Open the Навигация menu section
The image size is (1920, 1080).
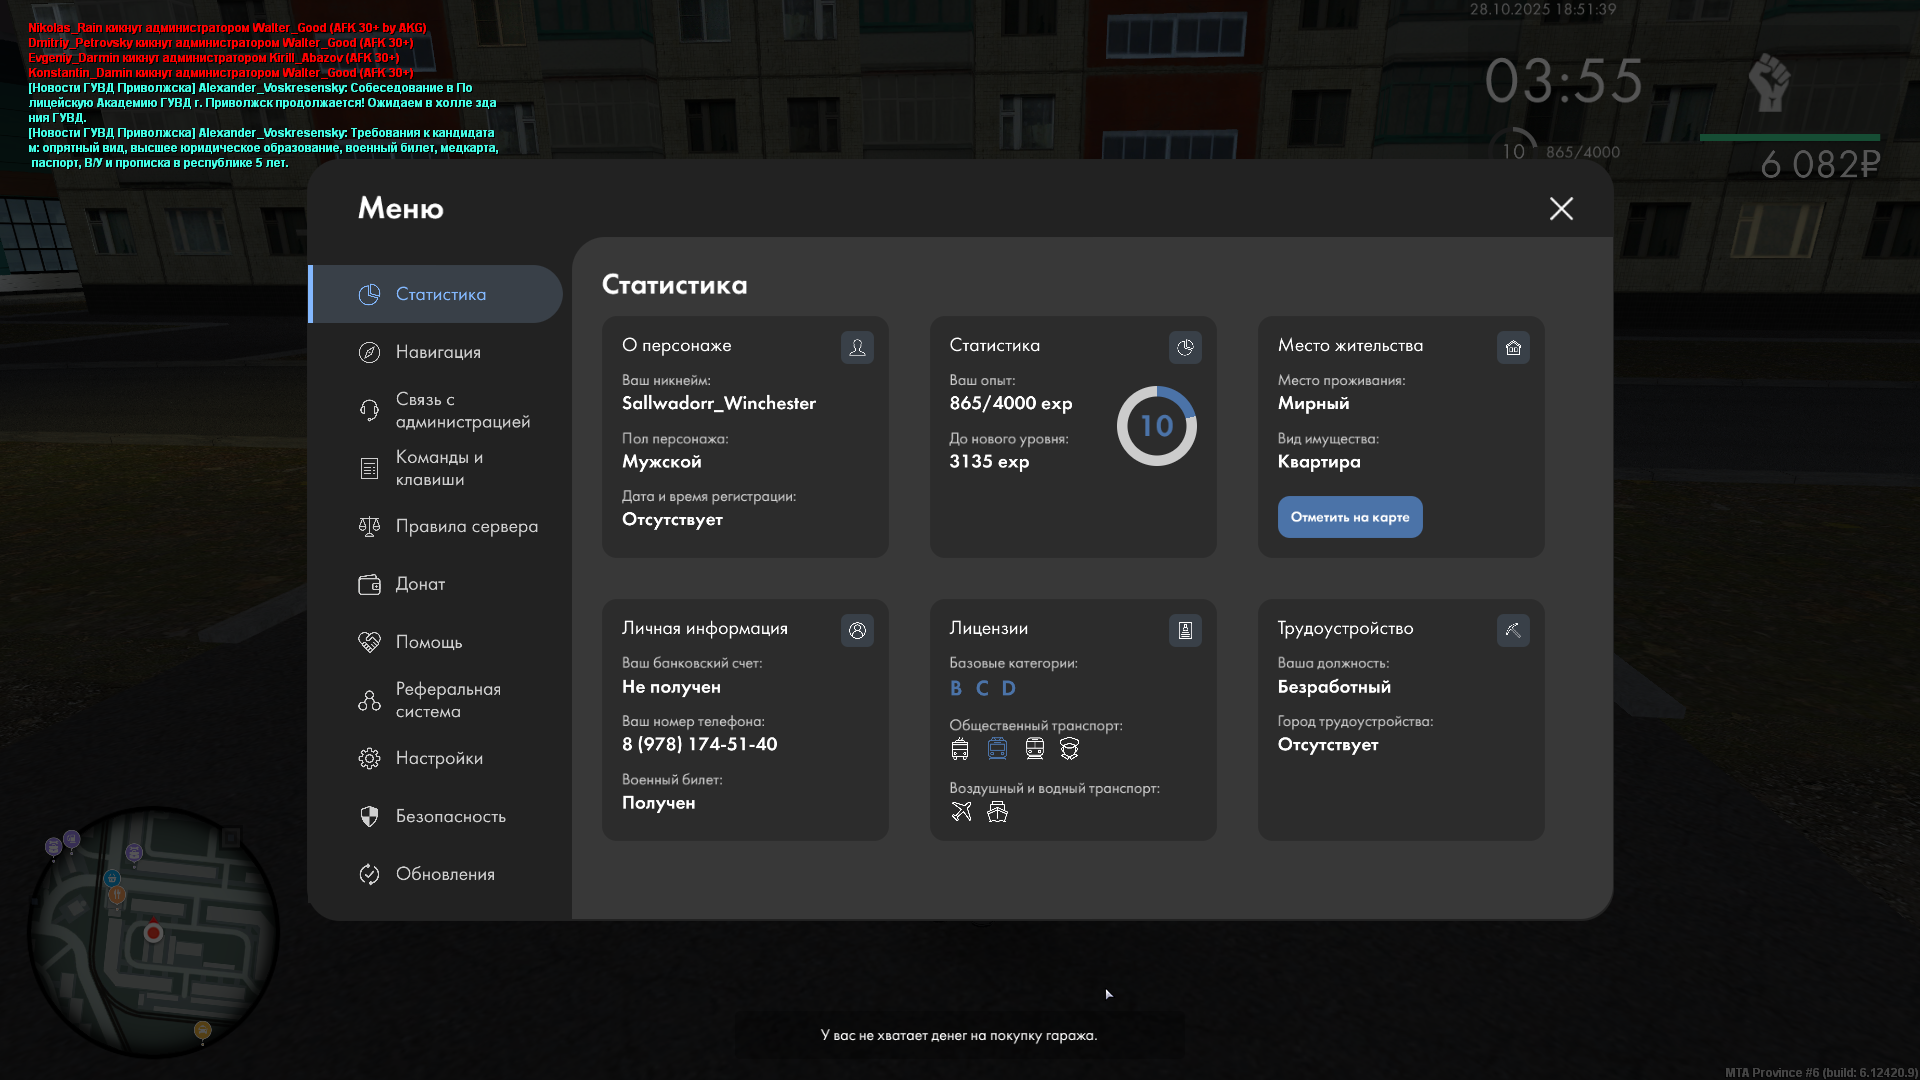[x=438, y=352]
